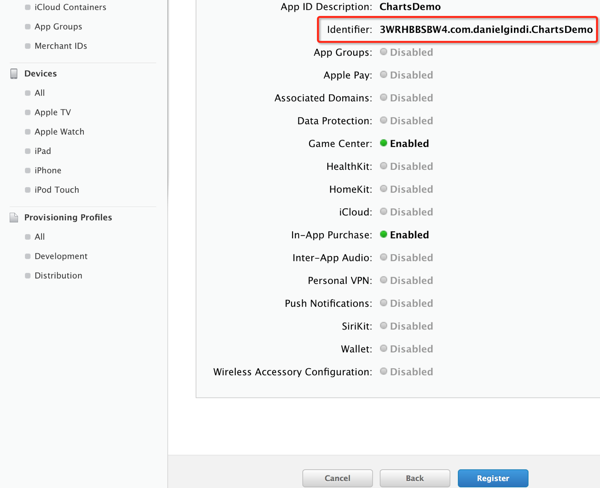This screenshot has height=488, width=600.
Task: Click the highlighted Identifier value text
Action: (x=486, y=30)
